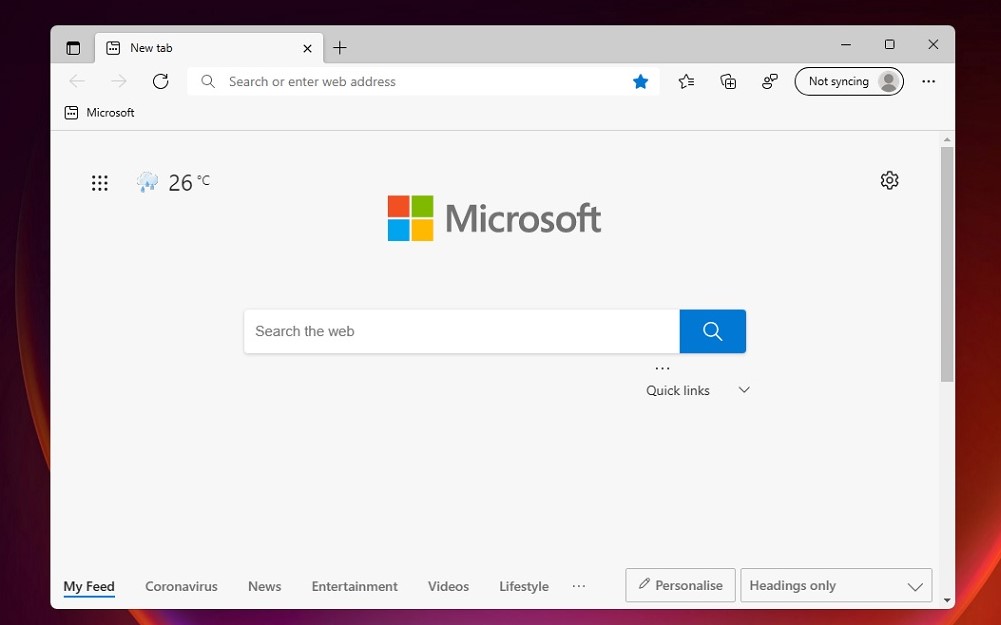The height and width of the screenshot is (625, 1001).
Task: Click the Personalise button
Action: coord(681,585)
